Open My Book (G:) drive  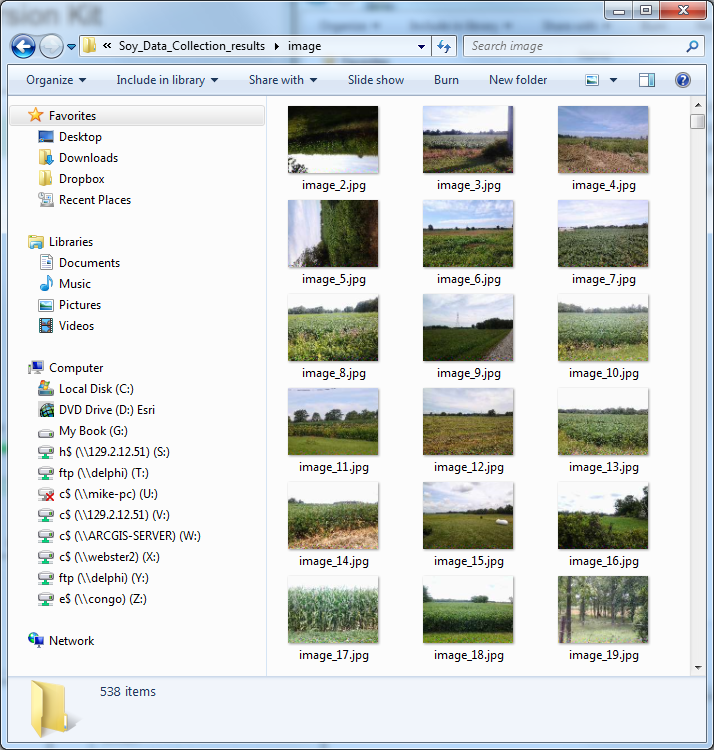point(93,431)
